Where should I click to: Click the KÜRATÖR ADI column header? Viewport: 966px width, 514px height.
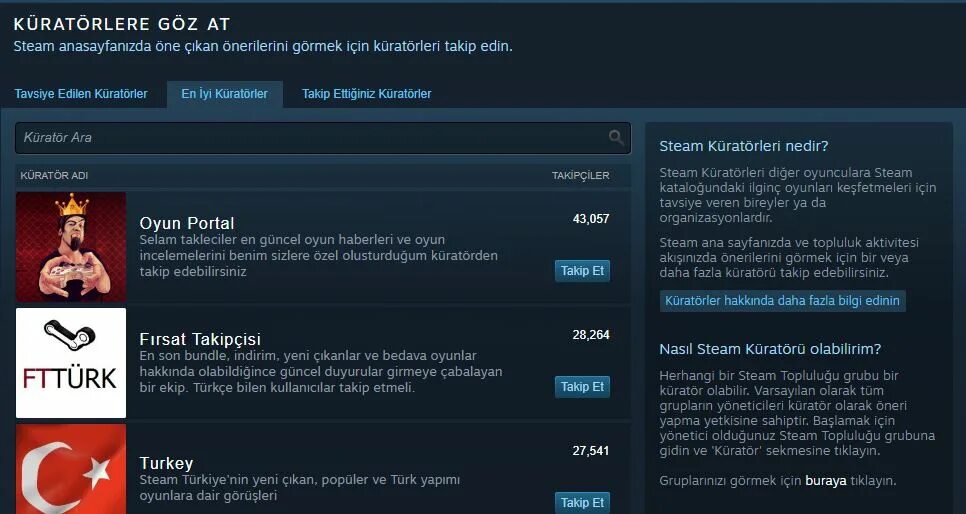[x=54, y=176]
